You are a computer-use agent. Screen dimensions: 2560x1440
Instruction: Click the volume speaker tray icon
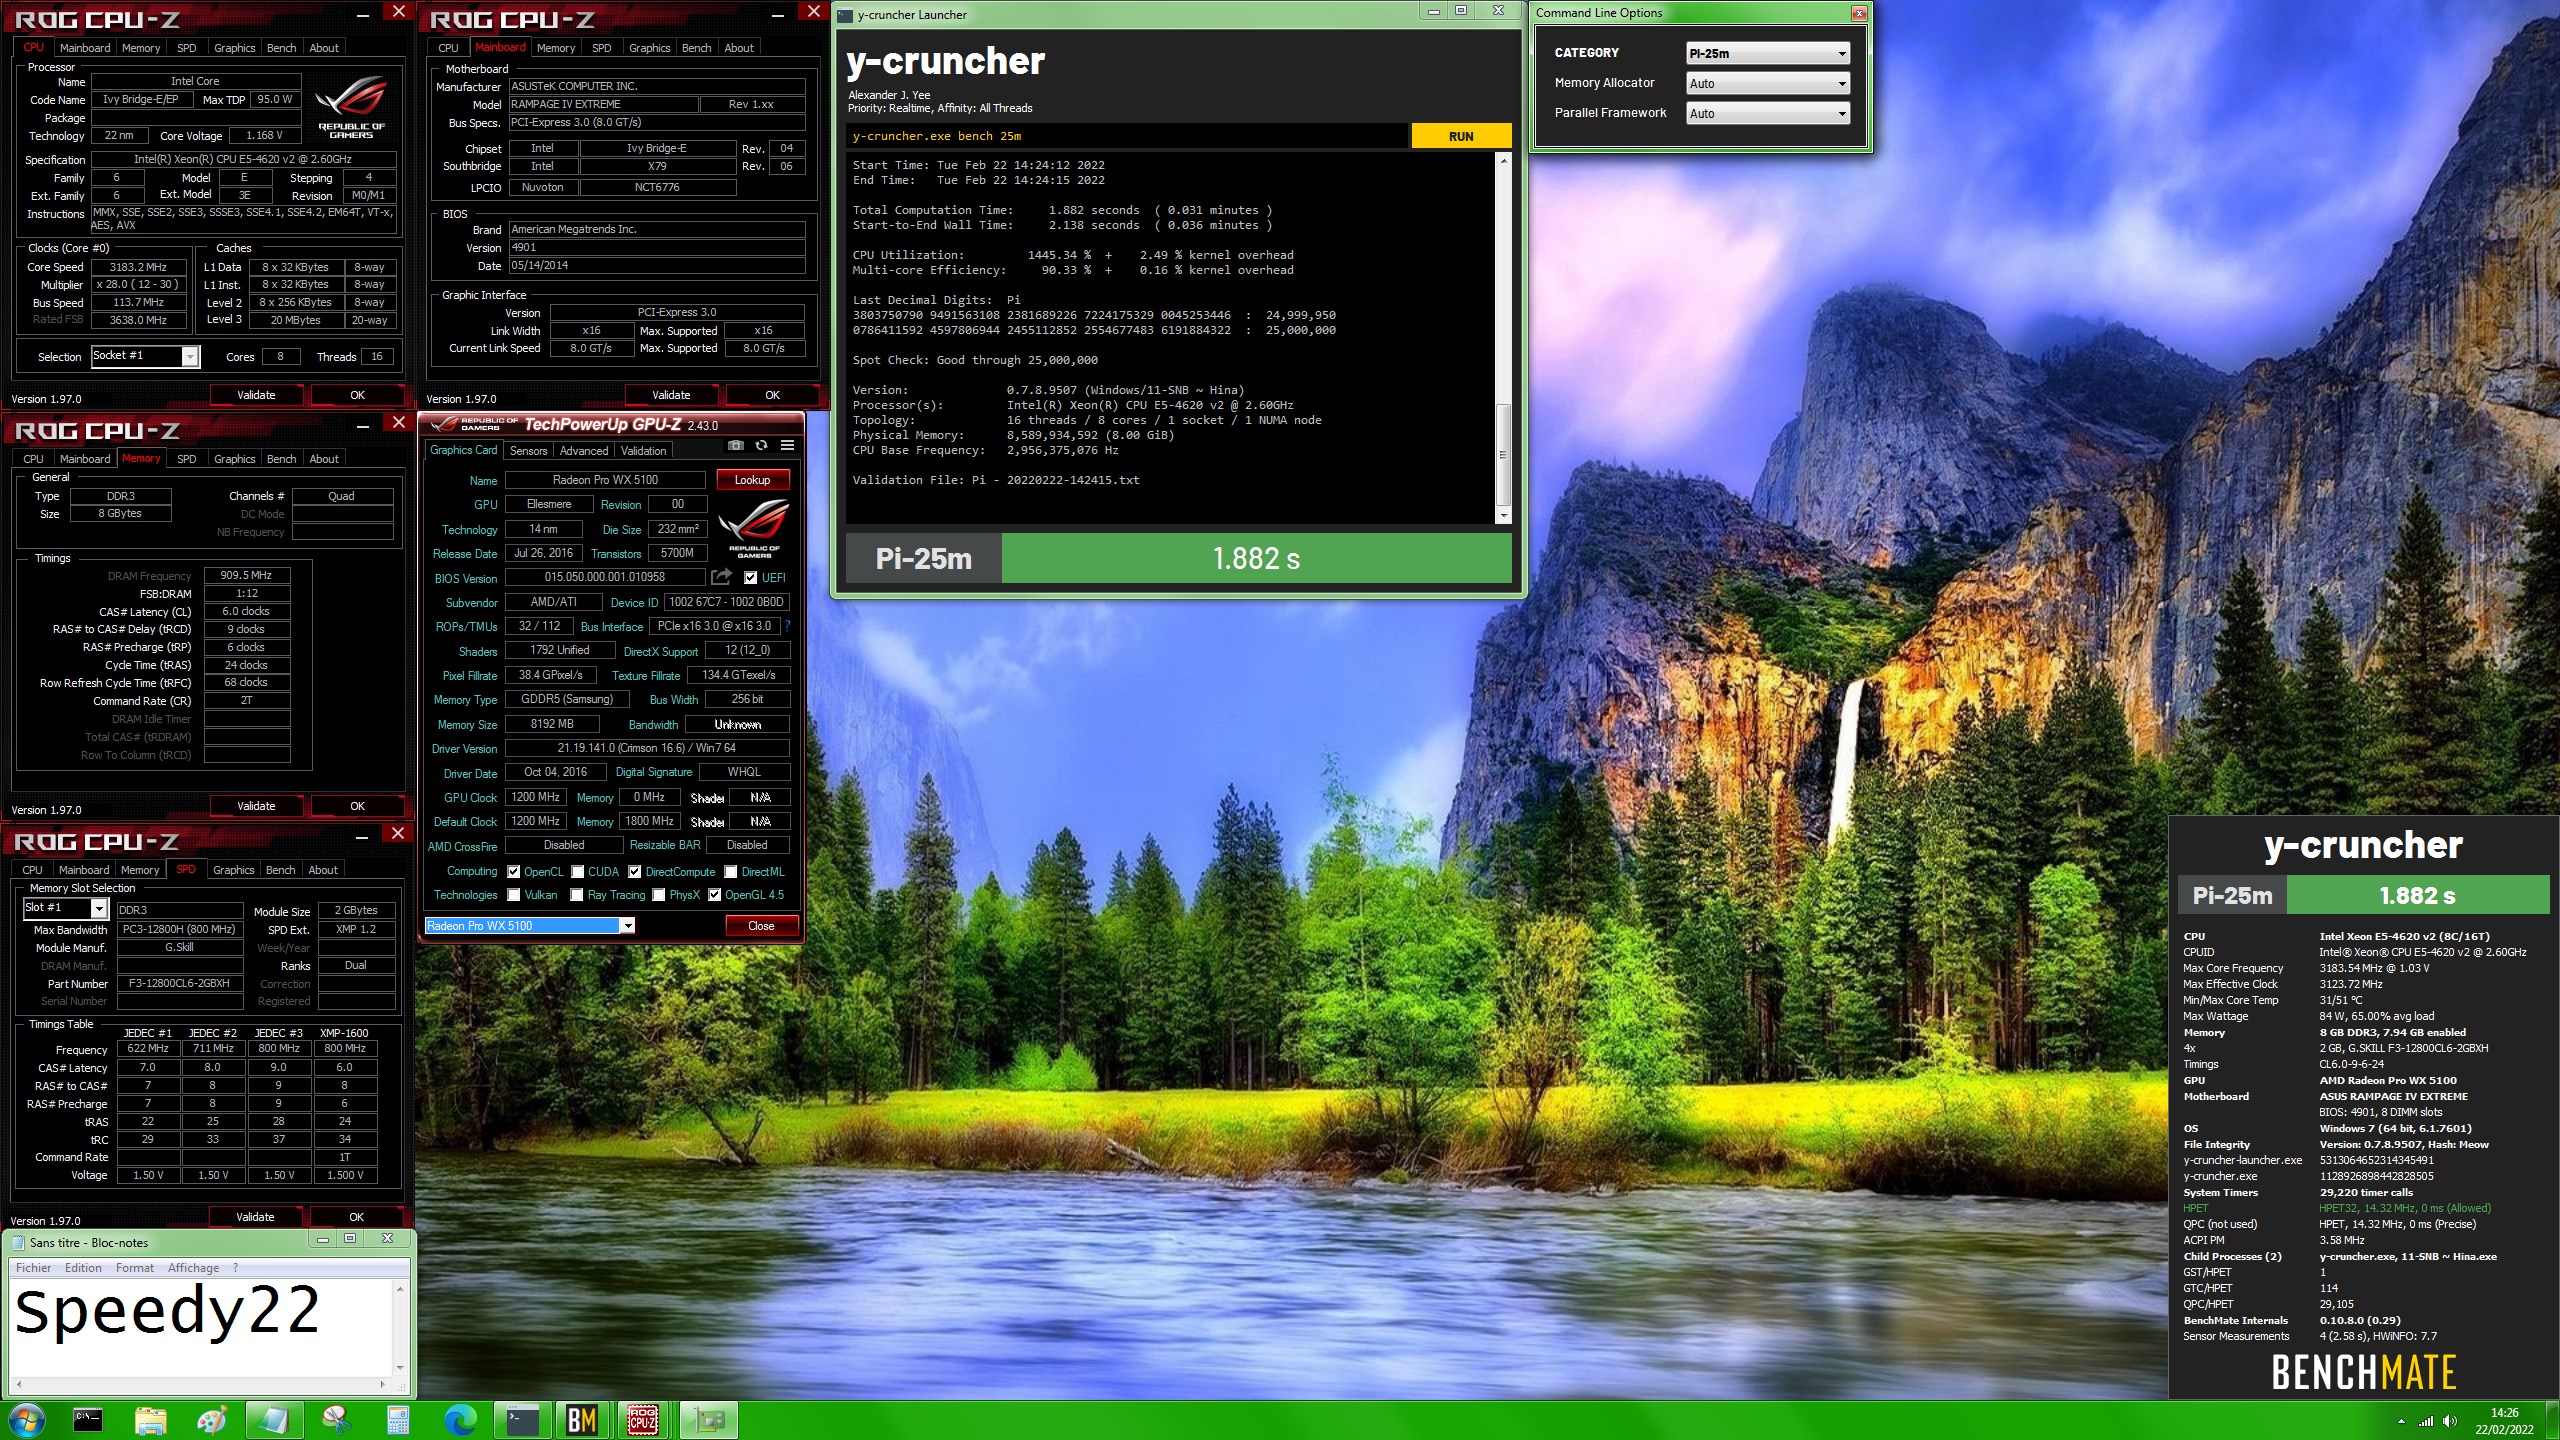2449,1421
